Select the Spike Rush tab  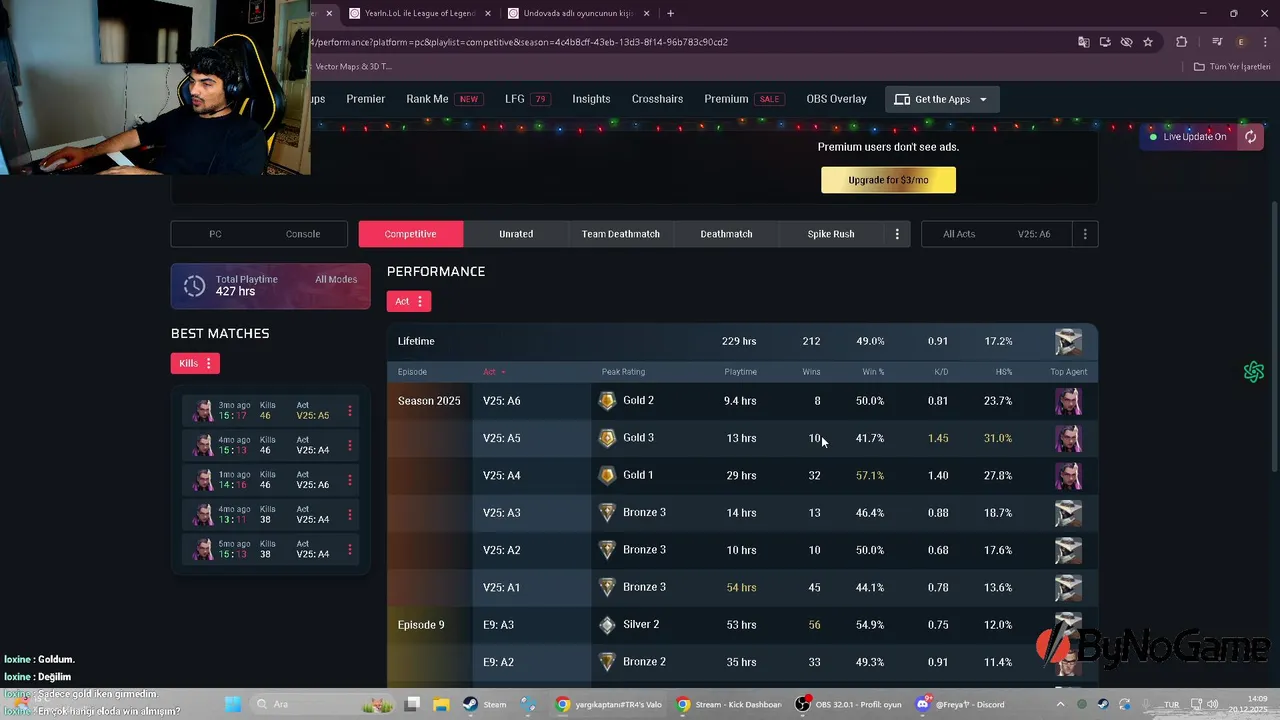click(831, 234)
